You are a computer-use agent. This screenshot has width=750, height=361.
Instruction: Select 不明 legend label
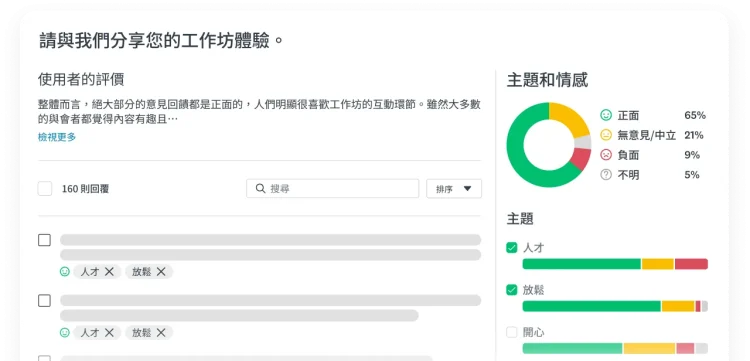(628, 175)
